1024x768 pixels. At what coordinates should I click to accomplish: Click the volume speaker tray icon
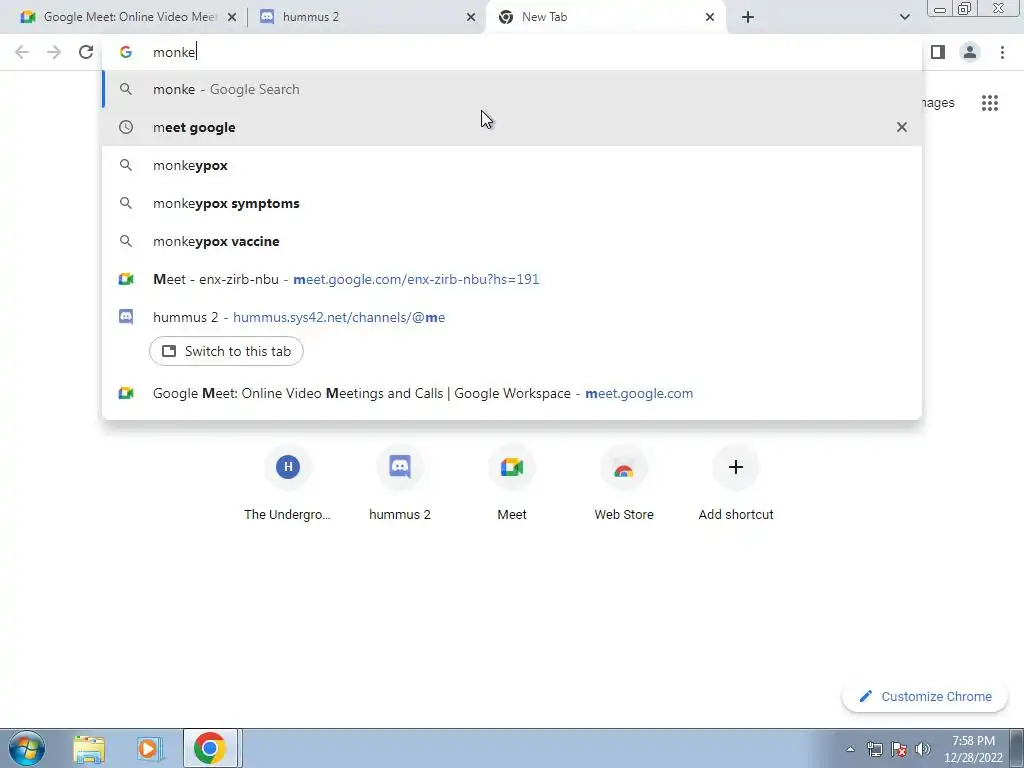923,749
